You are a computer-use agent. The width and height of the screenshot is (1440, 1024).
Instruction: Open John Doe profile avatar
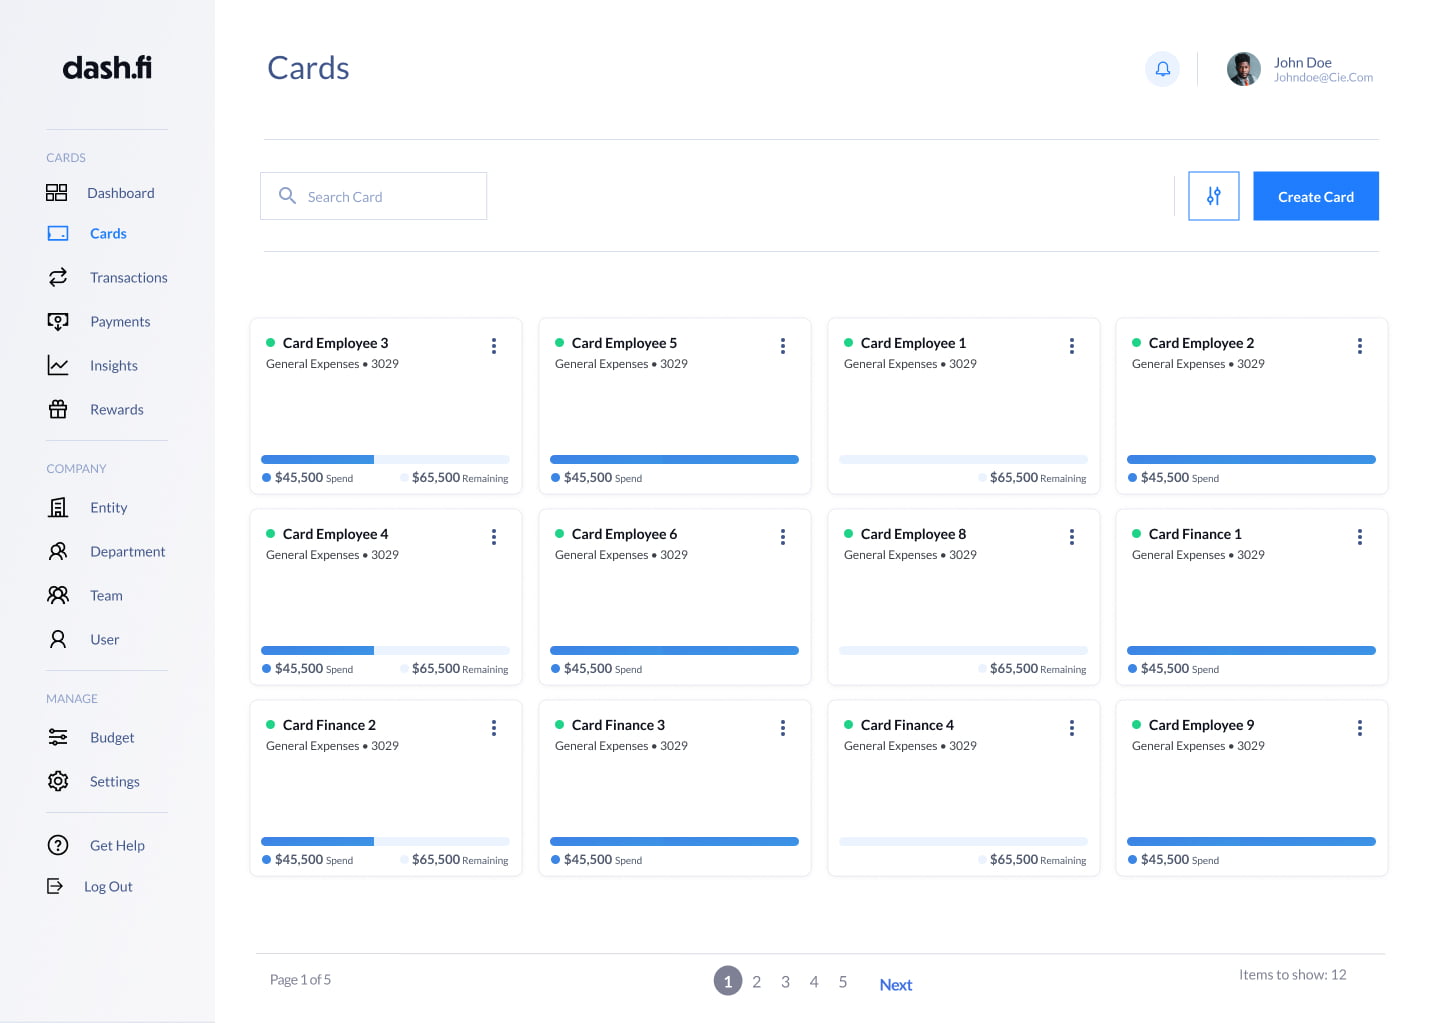click(x=1243, y=69)
